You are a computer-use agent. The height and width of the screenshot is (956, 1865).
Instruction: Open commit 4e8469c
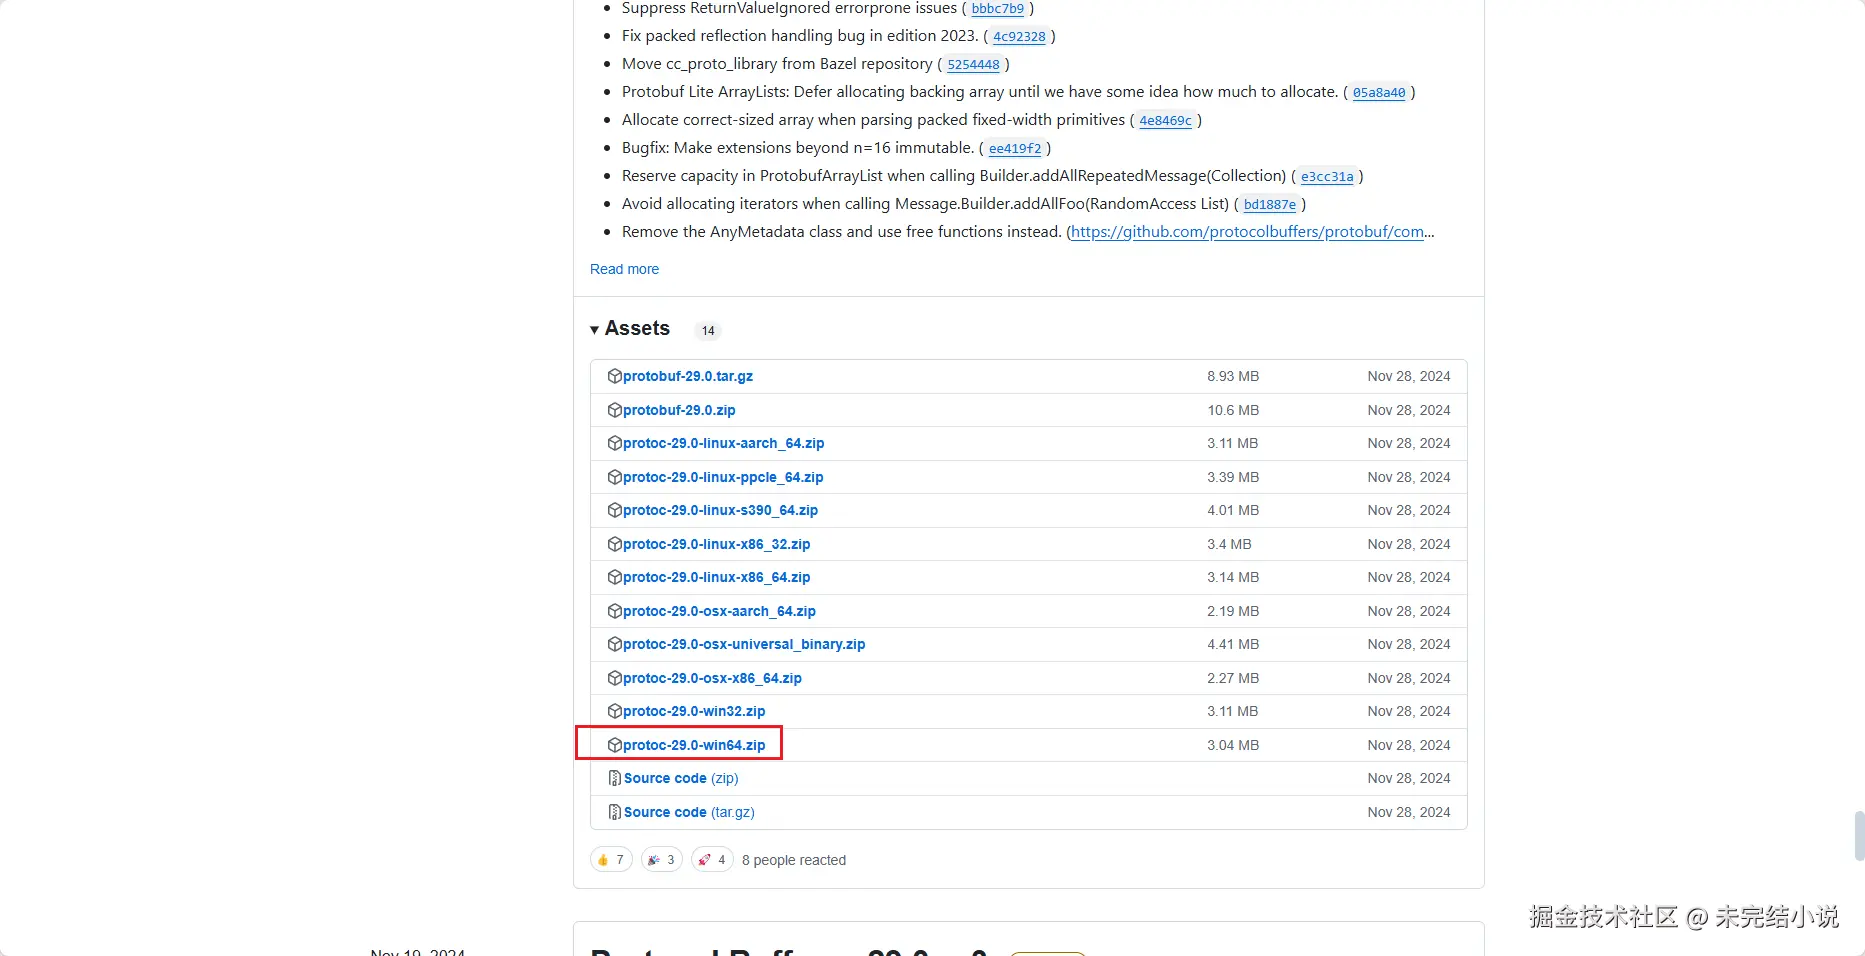(x=1166, y=120)
